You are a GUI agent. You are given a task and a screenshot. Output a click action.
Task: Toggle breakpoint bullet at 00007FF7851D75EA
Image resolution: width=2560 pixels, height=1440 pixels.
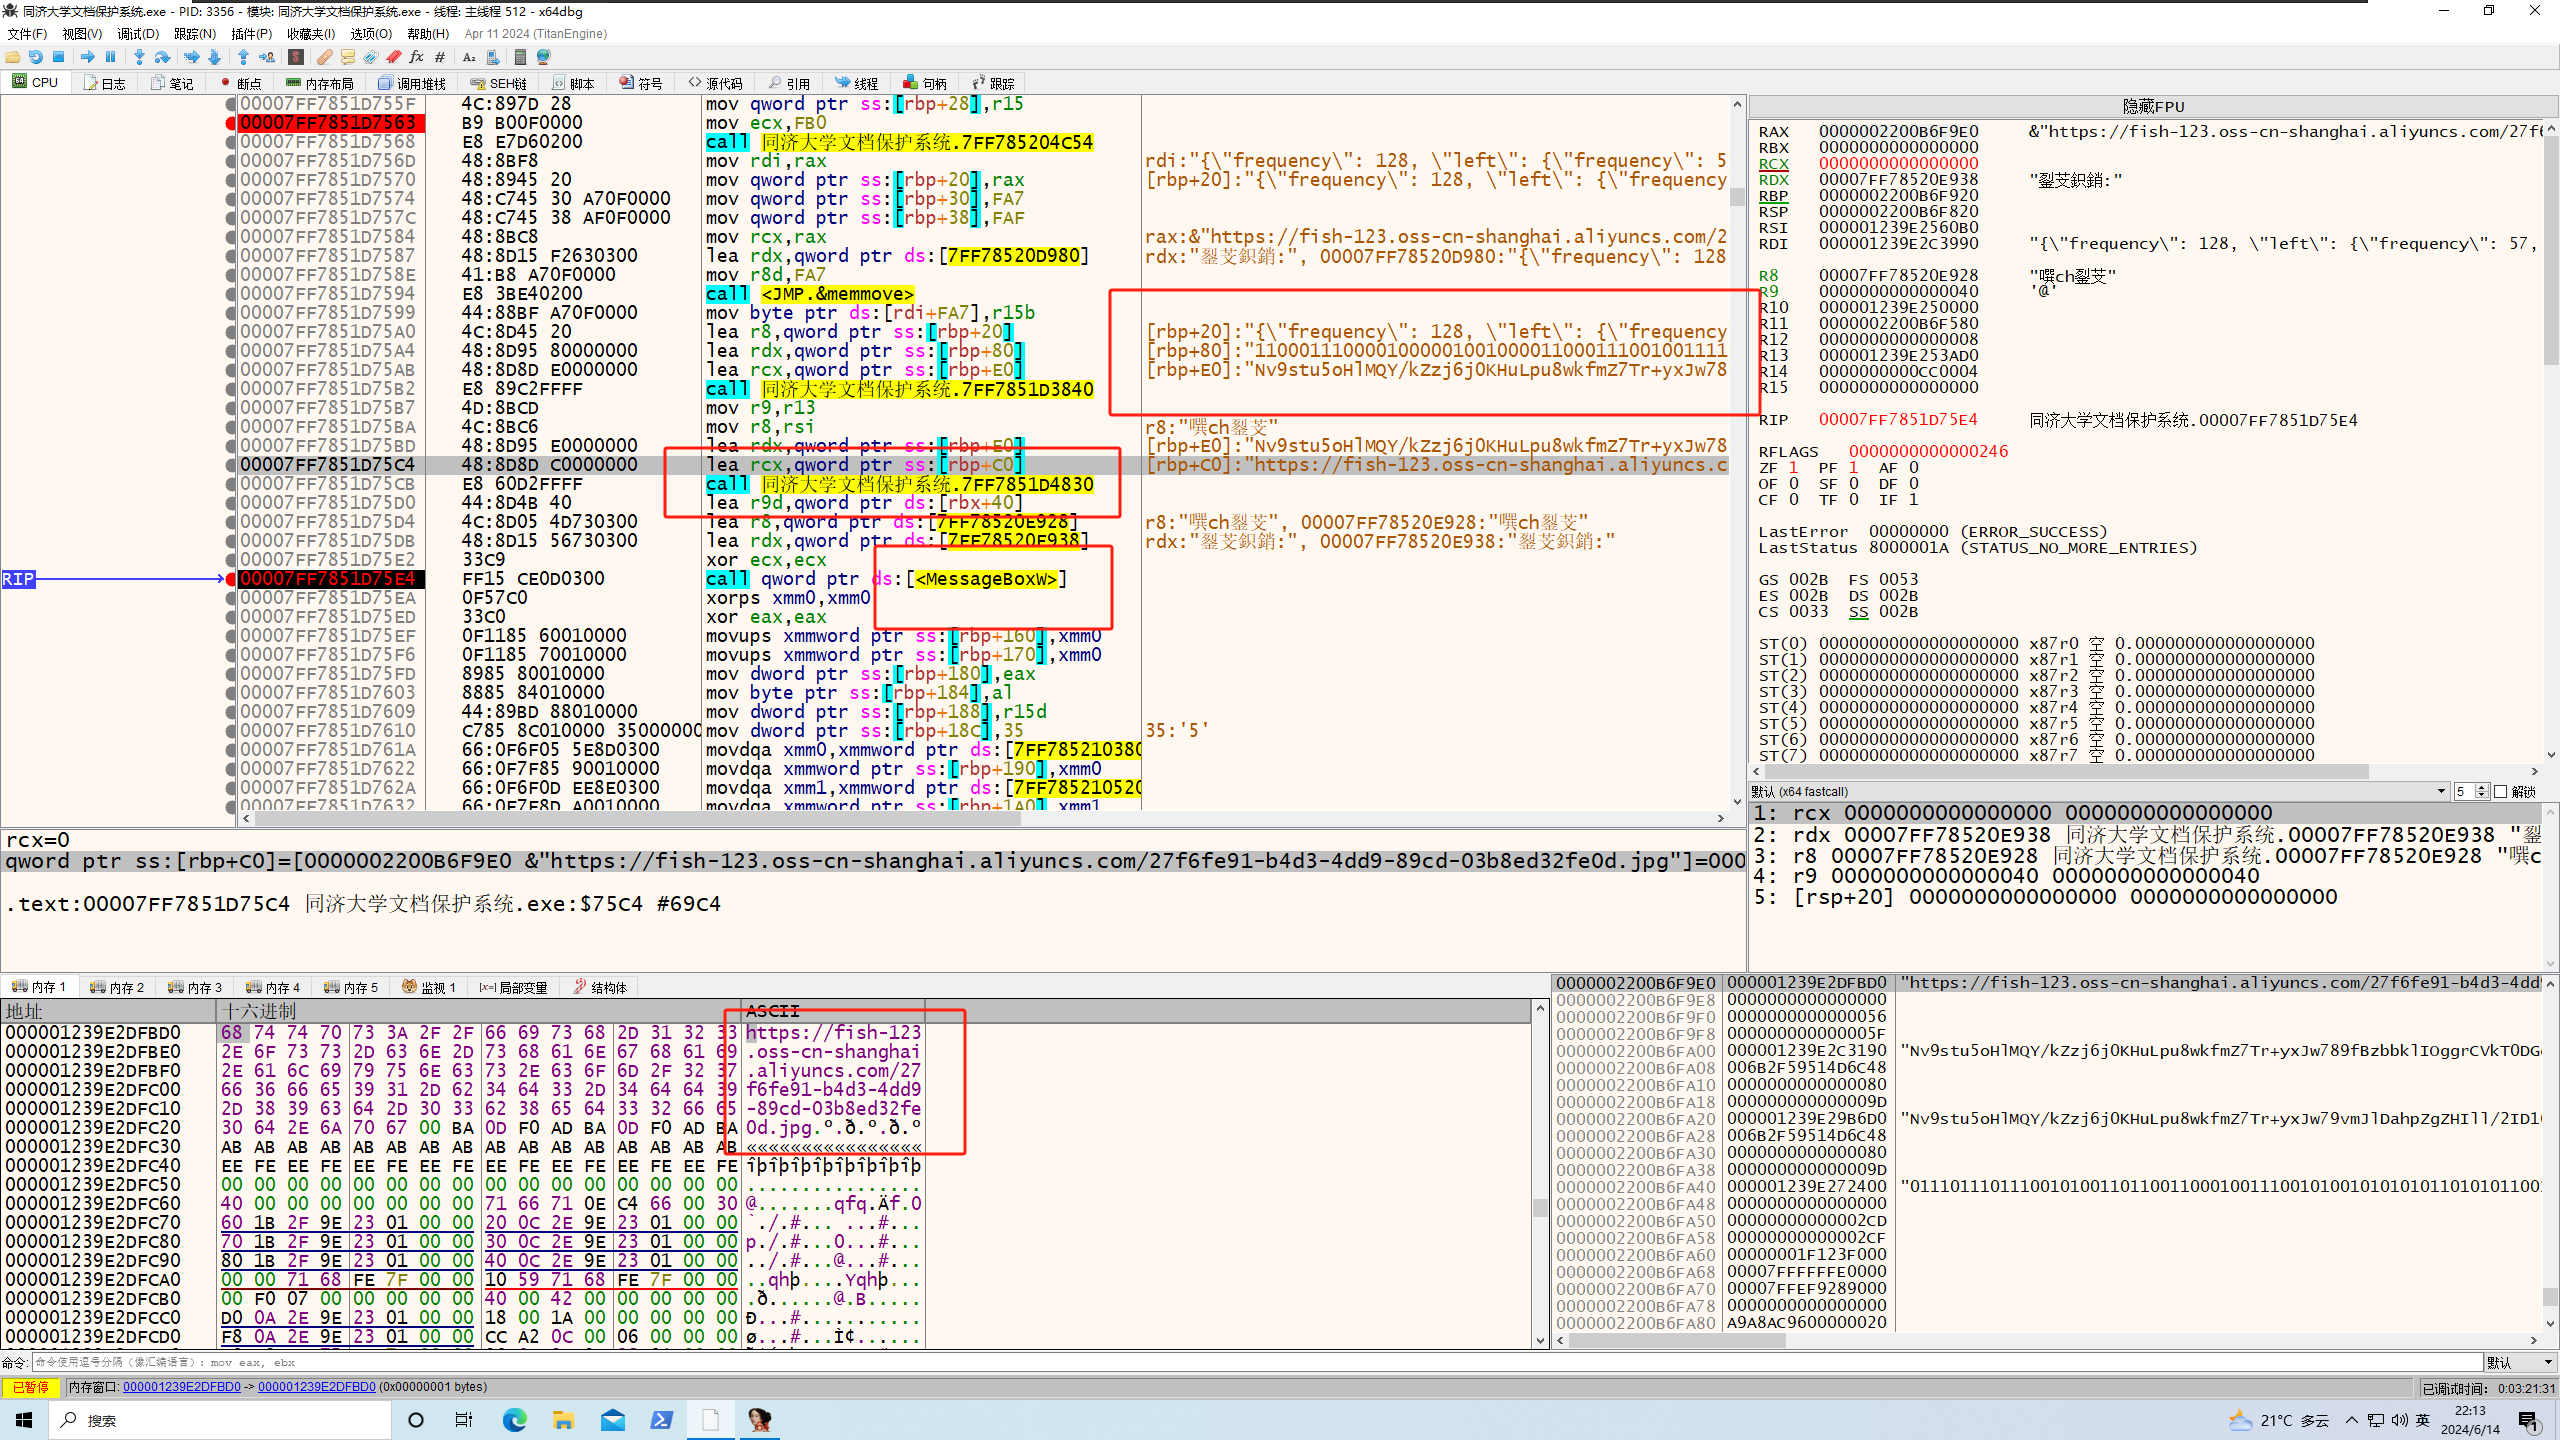coord(231,598)
